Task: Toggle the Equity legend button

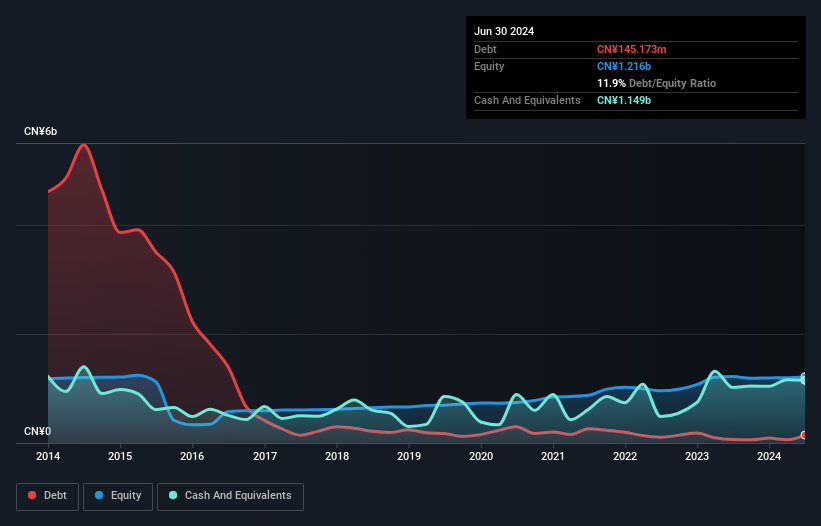Action: coord(118,496)
